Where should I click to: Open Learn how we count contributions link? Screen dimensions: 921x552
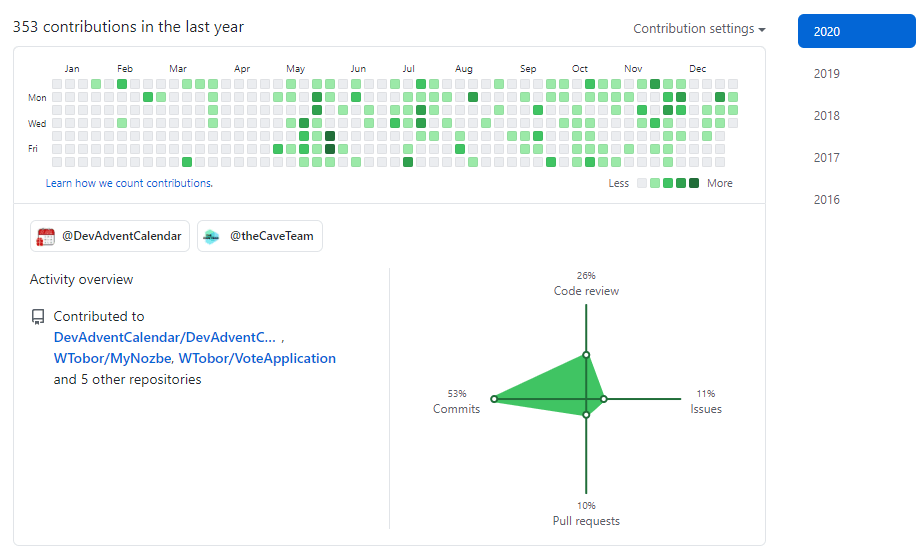click(129, 184)
